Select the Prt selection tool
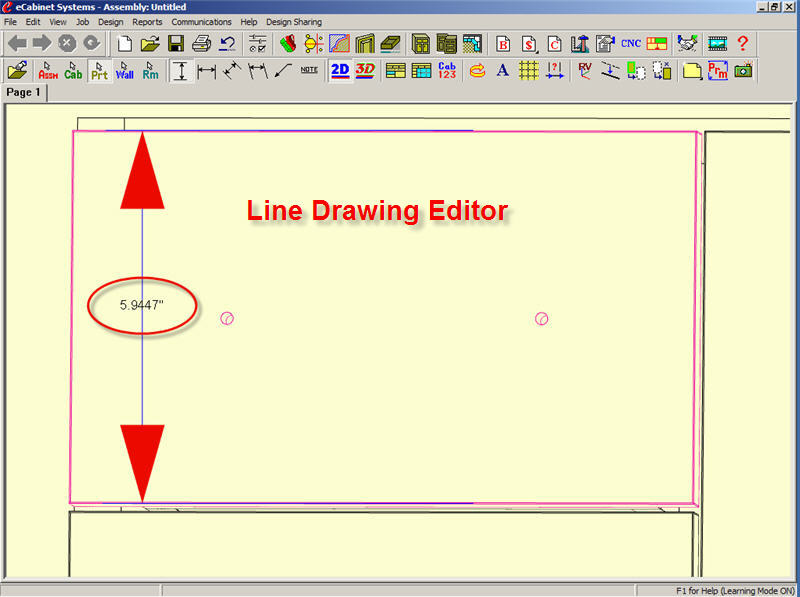This screenshot has height=597, width=800. point(99,71)
